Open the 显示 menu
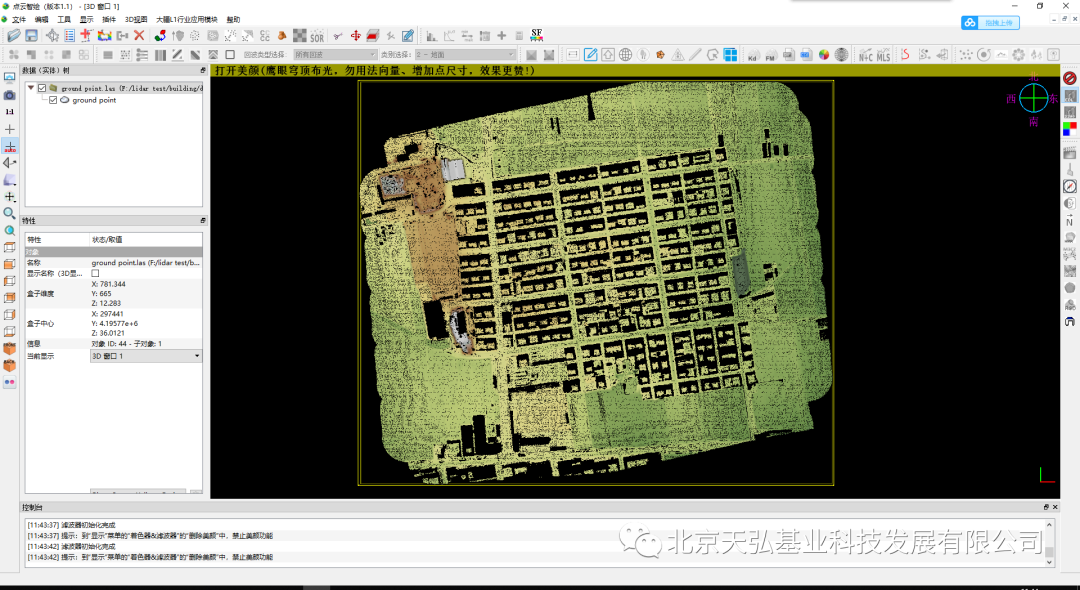The height and width of the screenshot is (590, 1080). click(86, 19)
